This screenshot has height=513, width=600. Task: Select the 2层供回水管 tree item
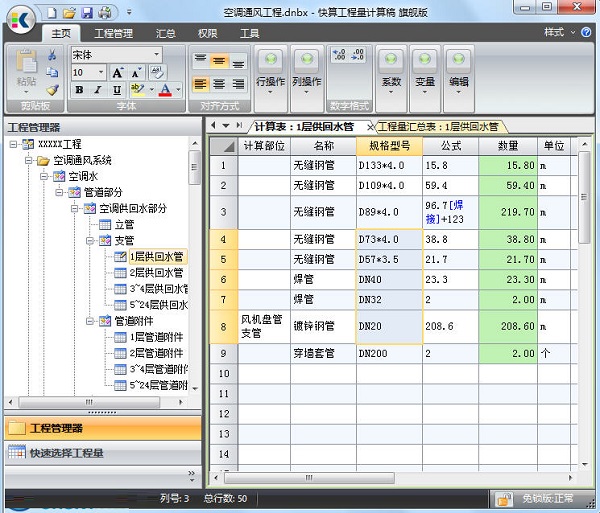(156, 273)
